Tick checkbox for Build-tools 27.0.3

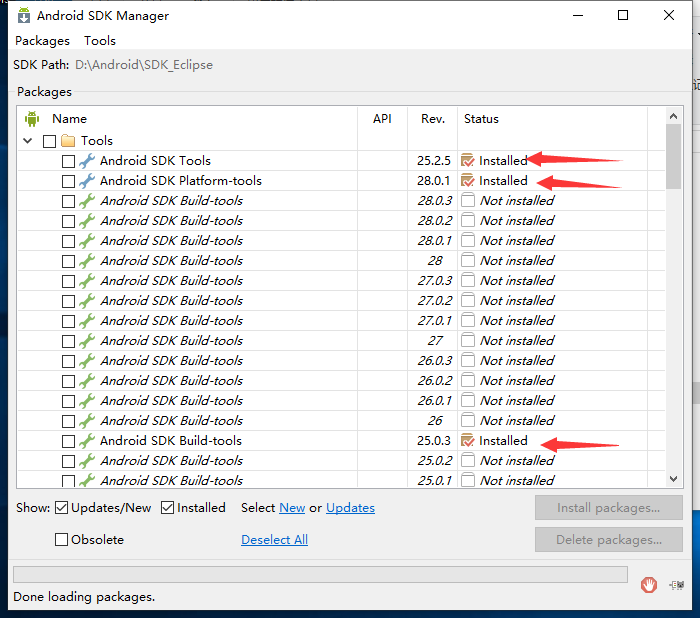pyautogui.click(x=68, y=281)
